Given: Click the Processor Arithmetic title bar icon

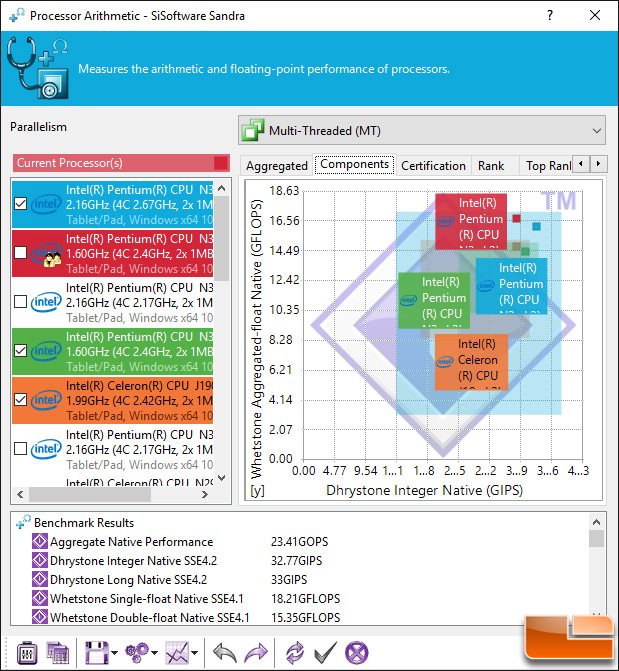Looking at the screenshot, I should tap(17, 15).
